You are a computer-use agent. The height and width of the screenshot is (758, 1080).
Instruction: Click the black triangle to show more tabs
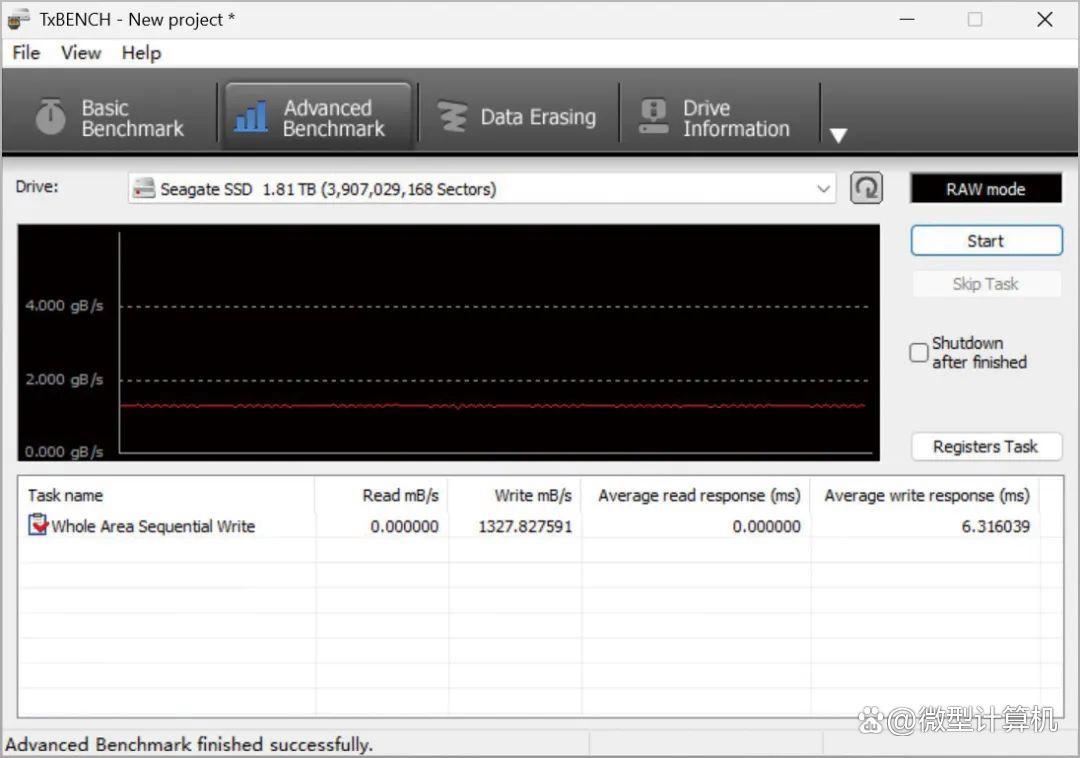point(838,135)
